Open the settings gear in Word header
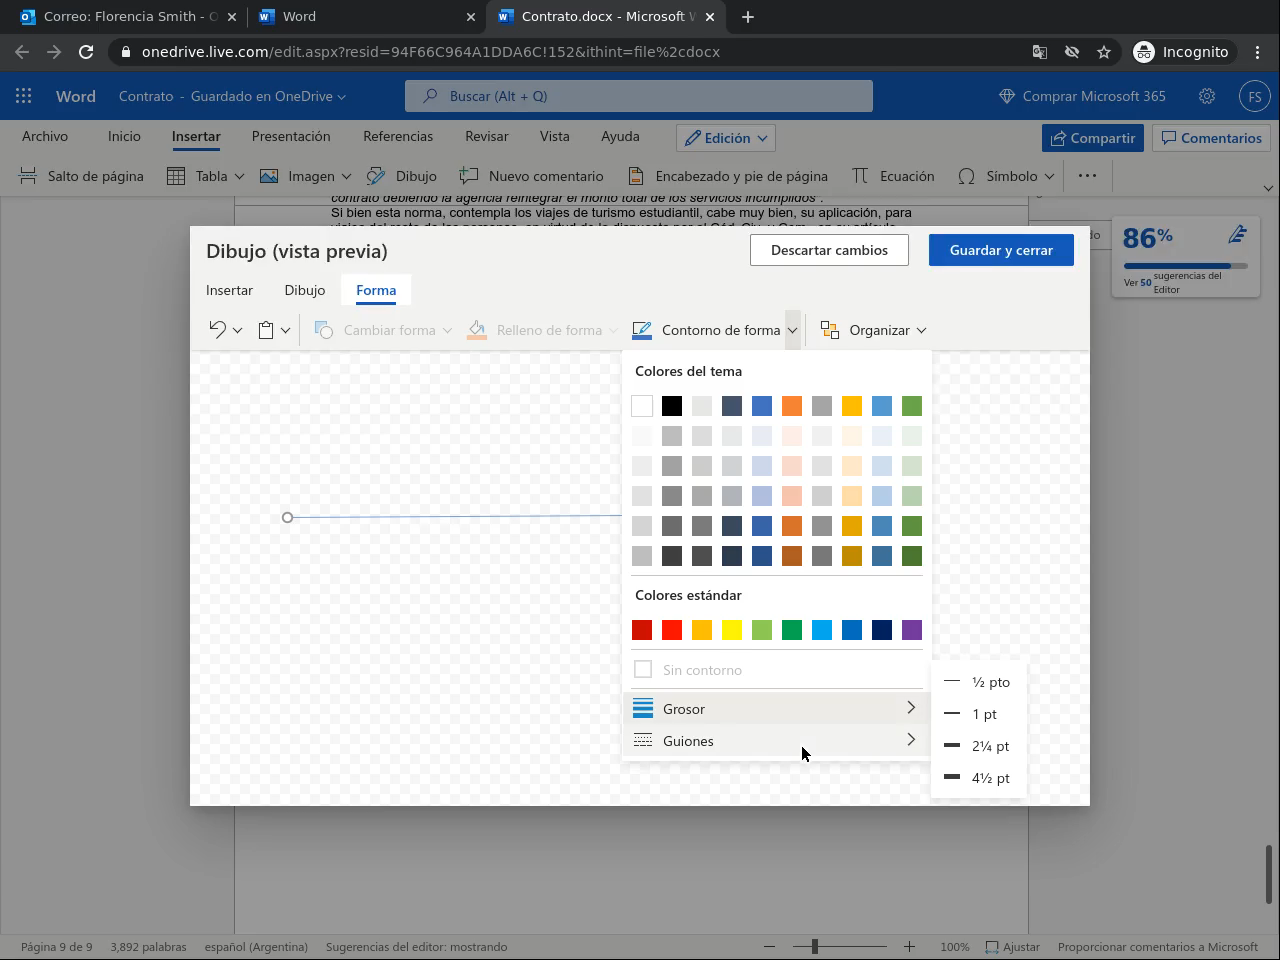The height and width of the screenshot is (960, 1280). click(1207, 96)
